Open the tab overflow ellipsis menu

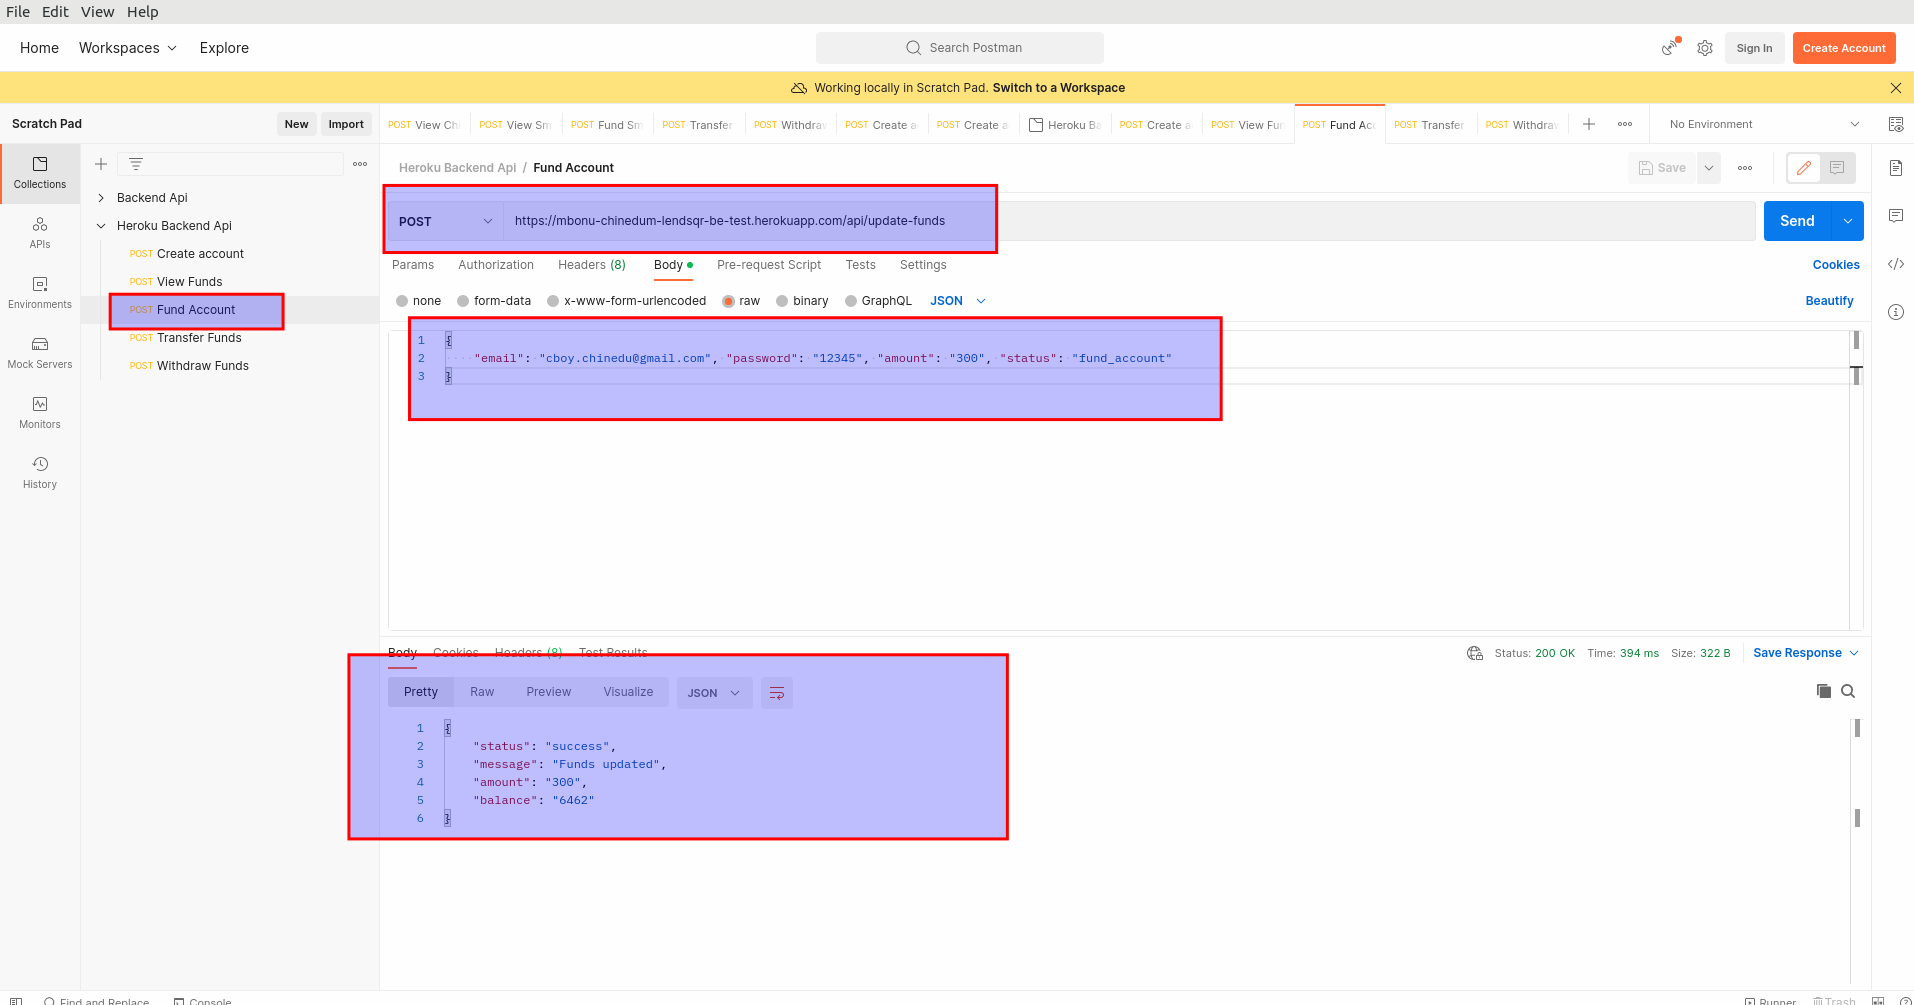[1625, 124]
